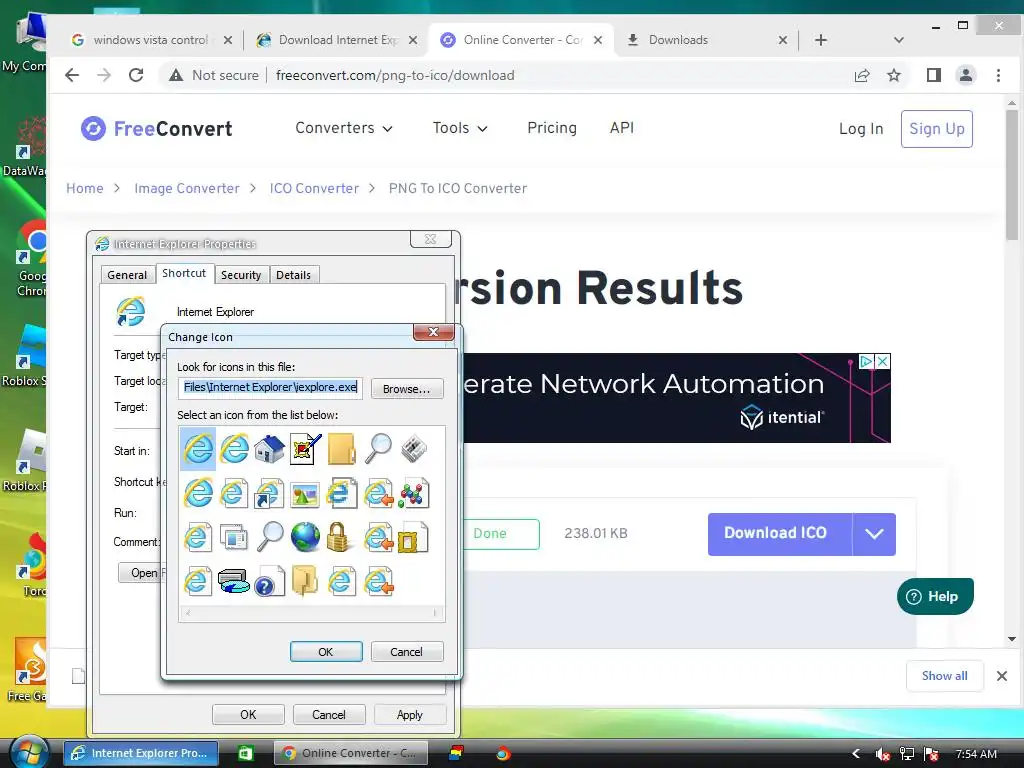Select the image with pen icon

click(306, 449)
